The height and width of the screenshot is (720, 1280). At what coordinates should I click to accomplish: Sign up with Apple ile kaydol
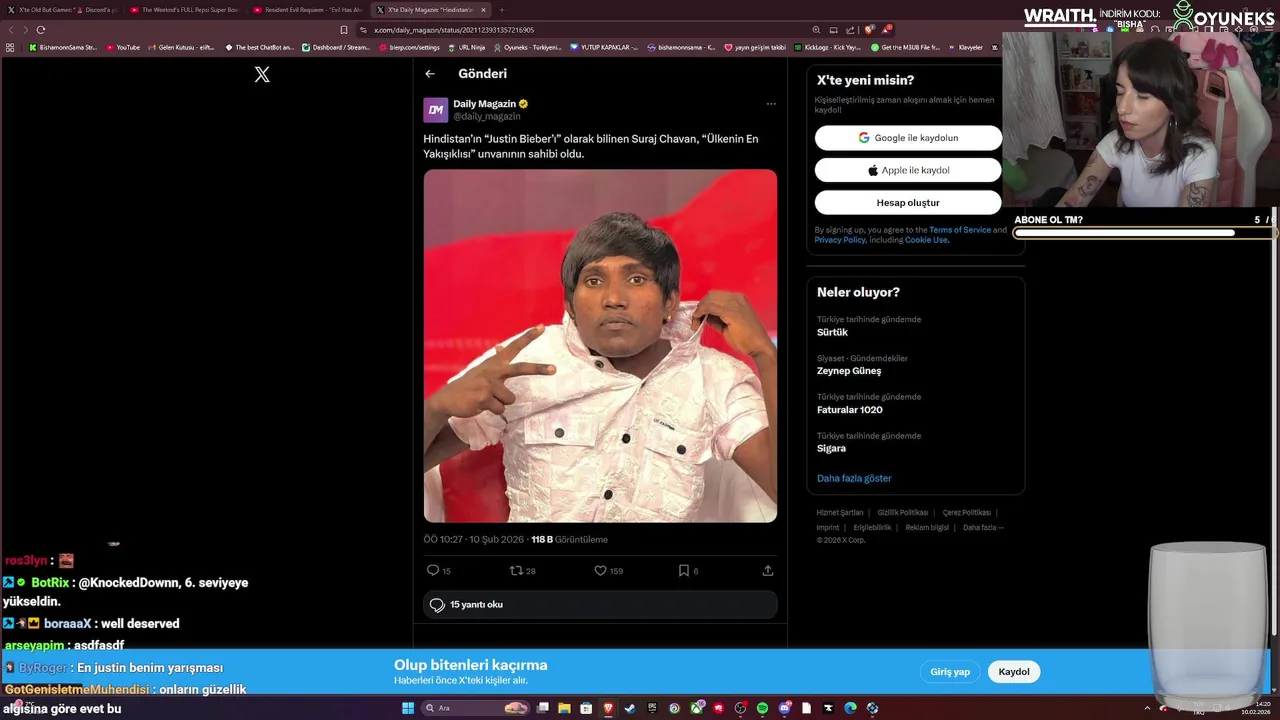(x=908, y=170)
